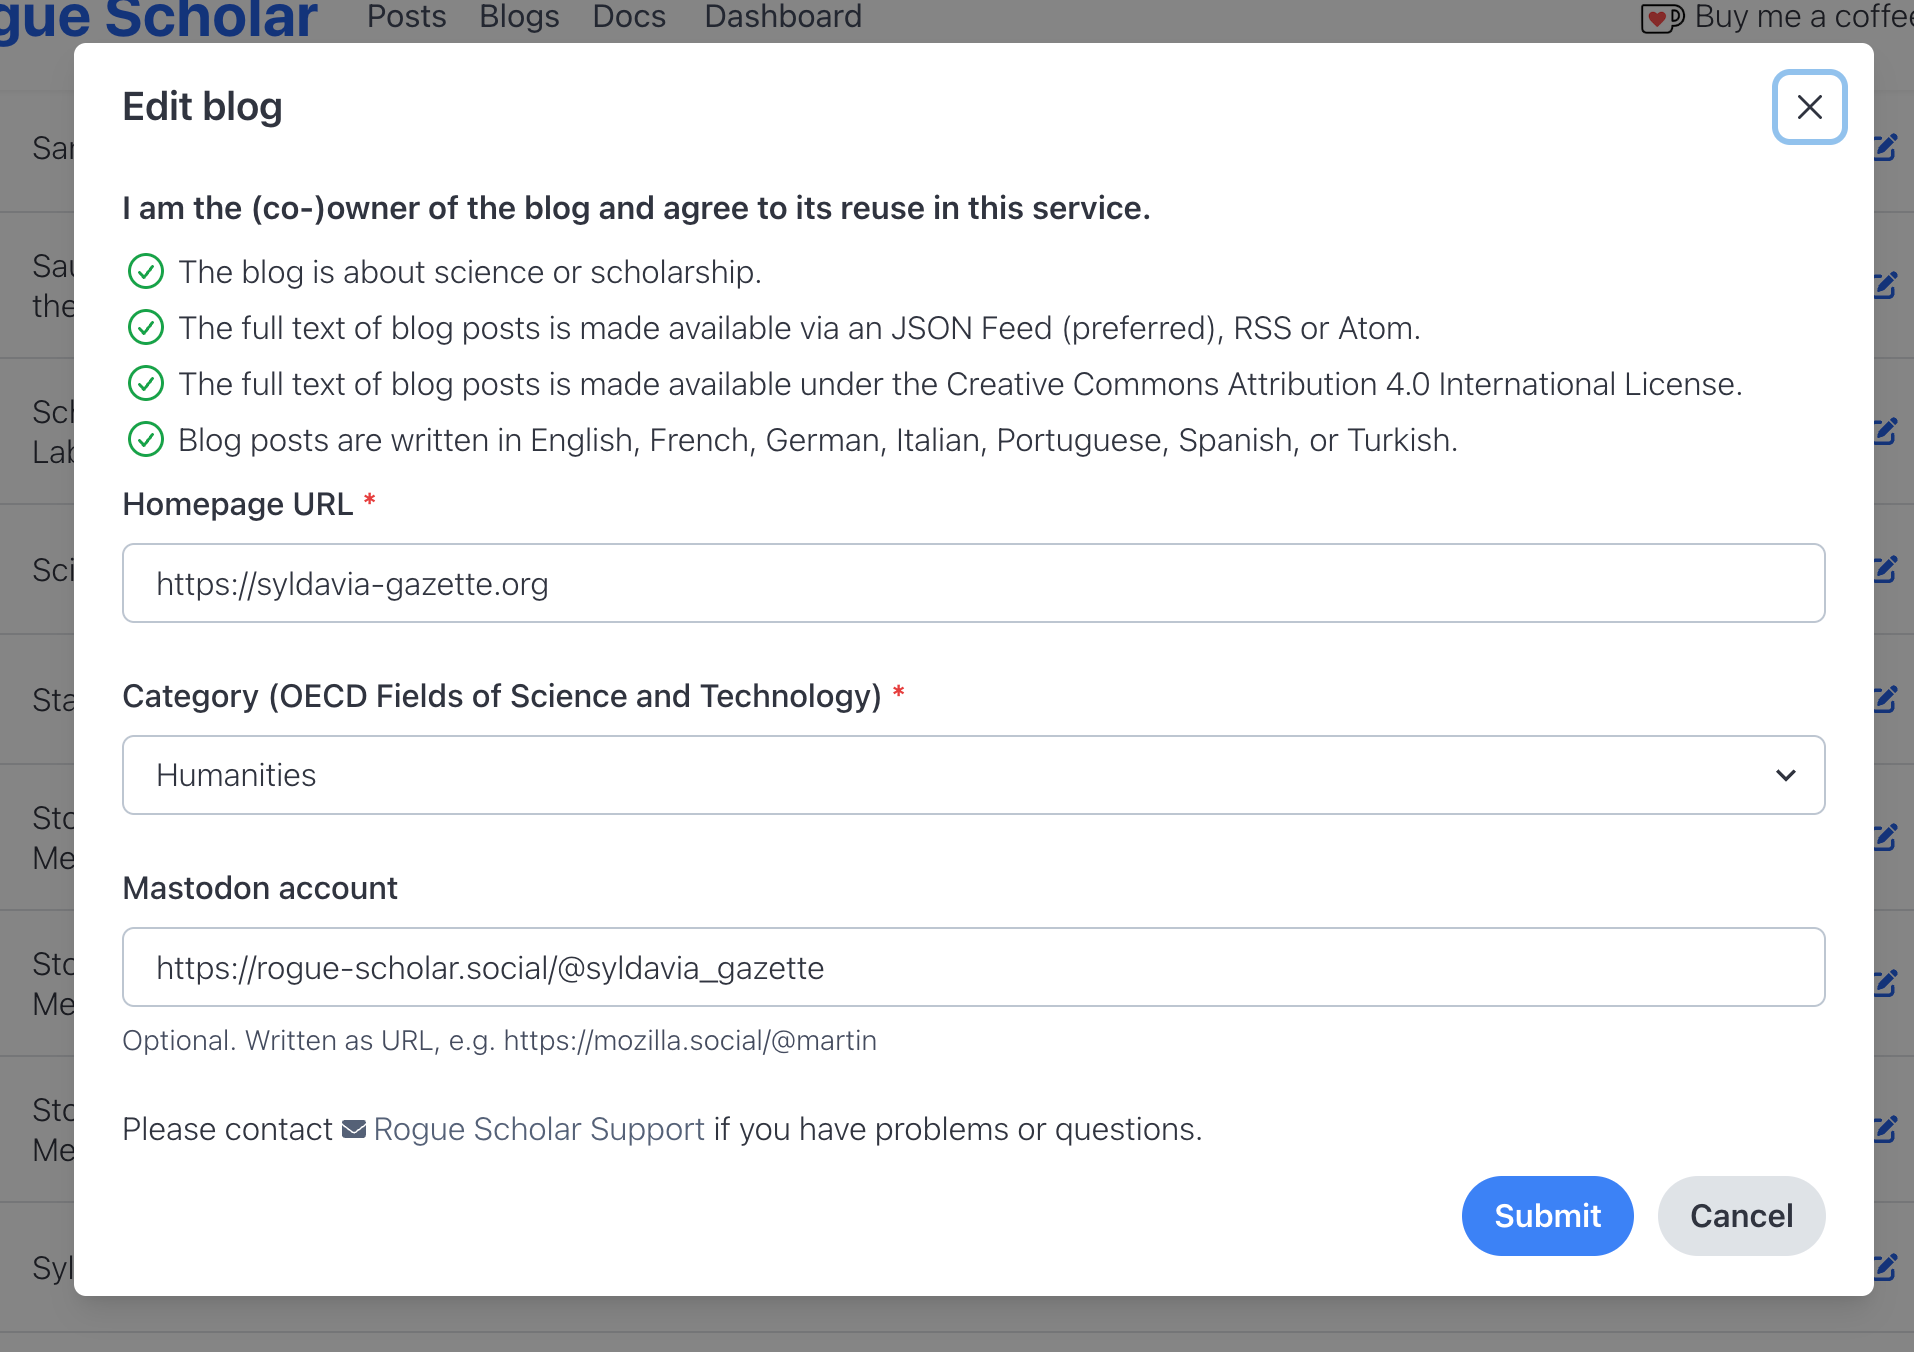The width and height of the screenshot is (1914, 1352).
Task: Click the Mastodon account input field
Action: pyautogui.click(x=972, y=967)
